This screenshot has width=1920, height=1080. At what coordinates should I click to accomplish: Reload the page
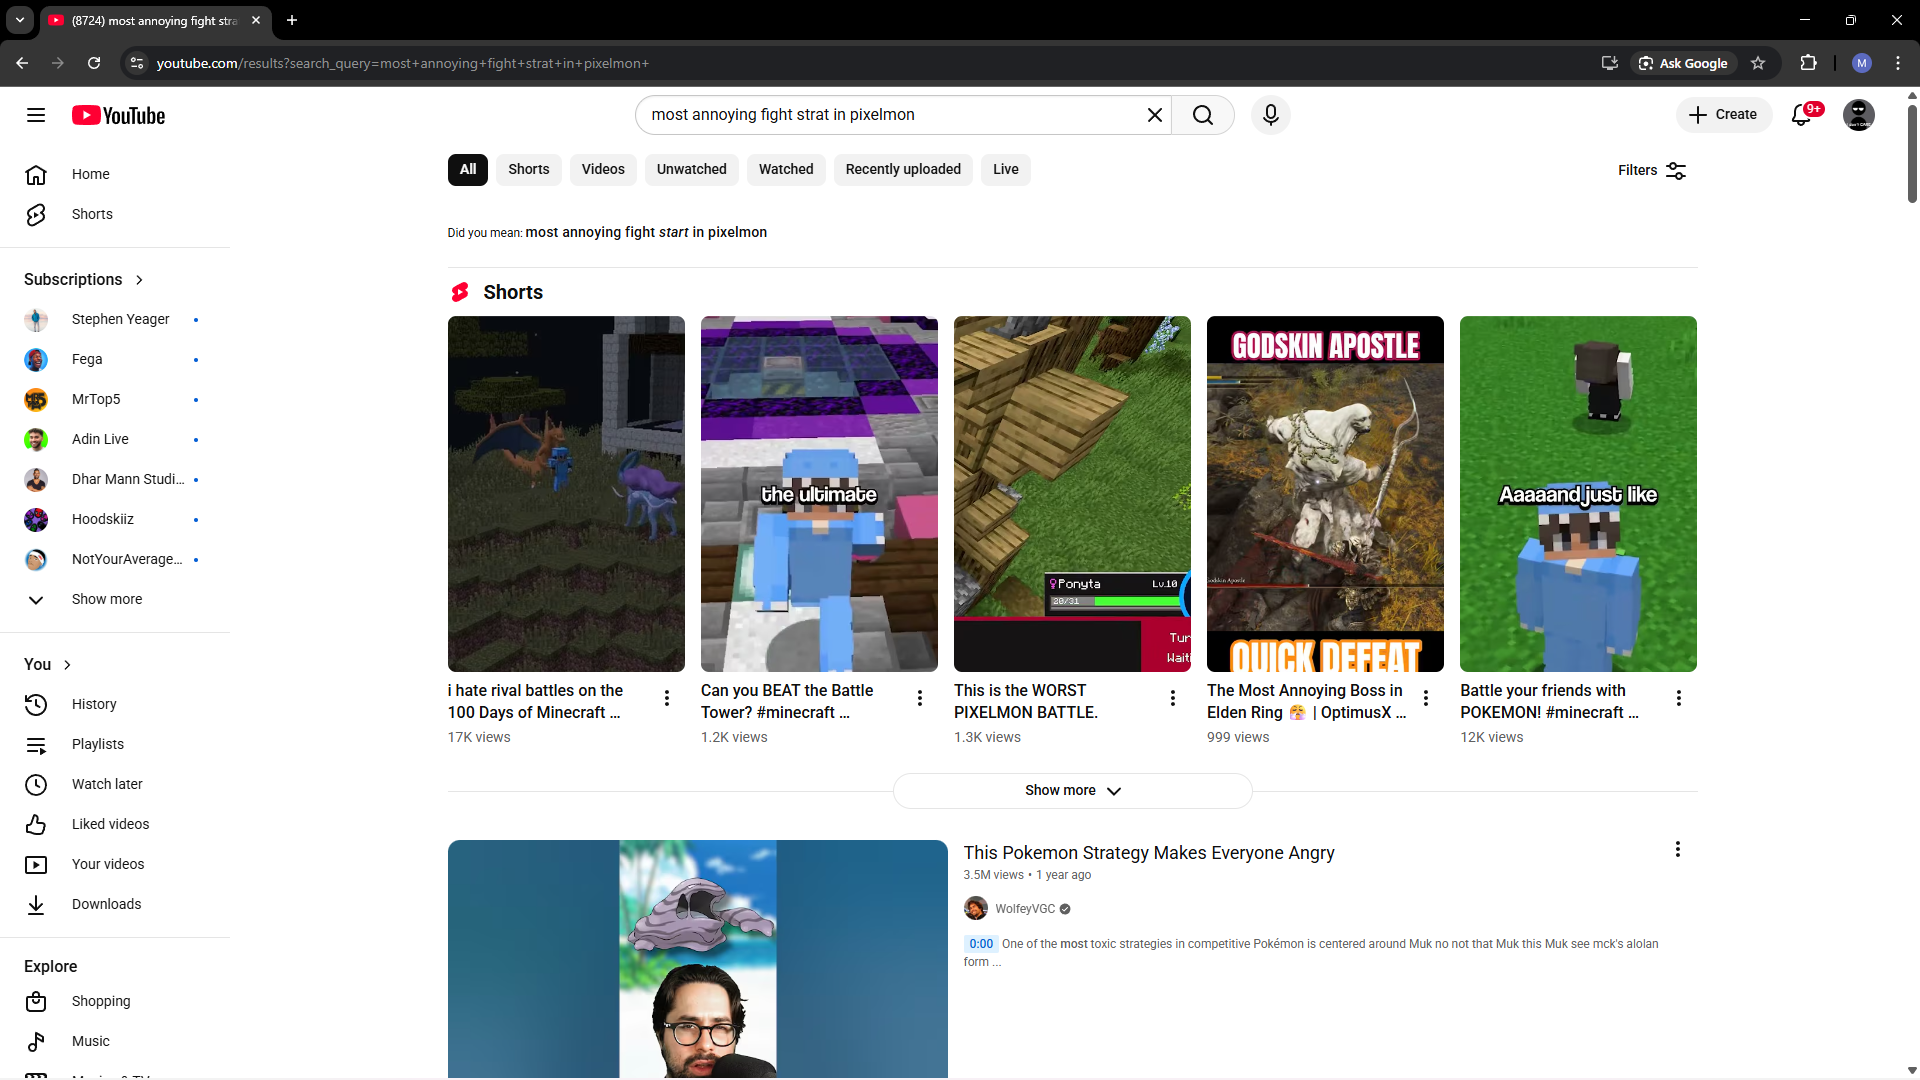(94, 63)
